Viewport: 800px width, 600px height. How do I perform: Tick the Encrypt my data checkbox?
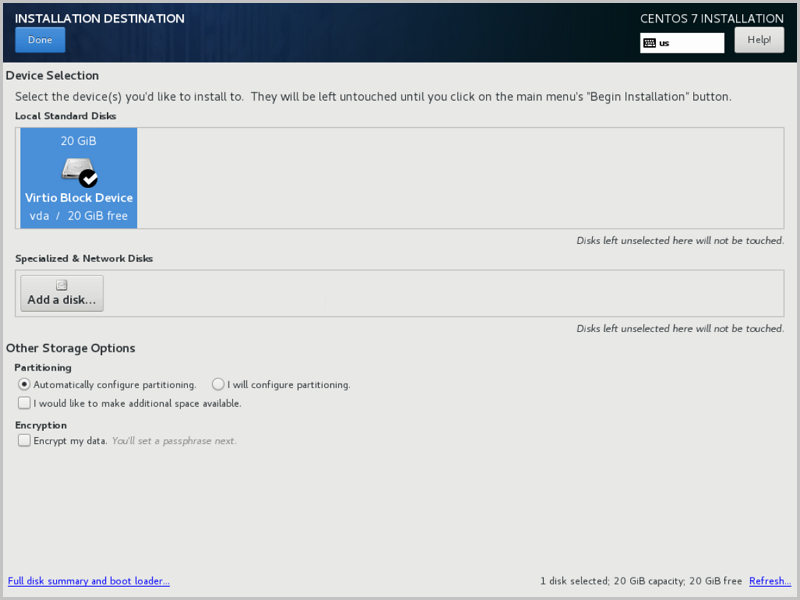[x=24, y=440]
